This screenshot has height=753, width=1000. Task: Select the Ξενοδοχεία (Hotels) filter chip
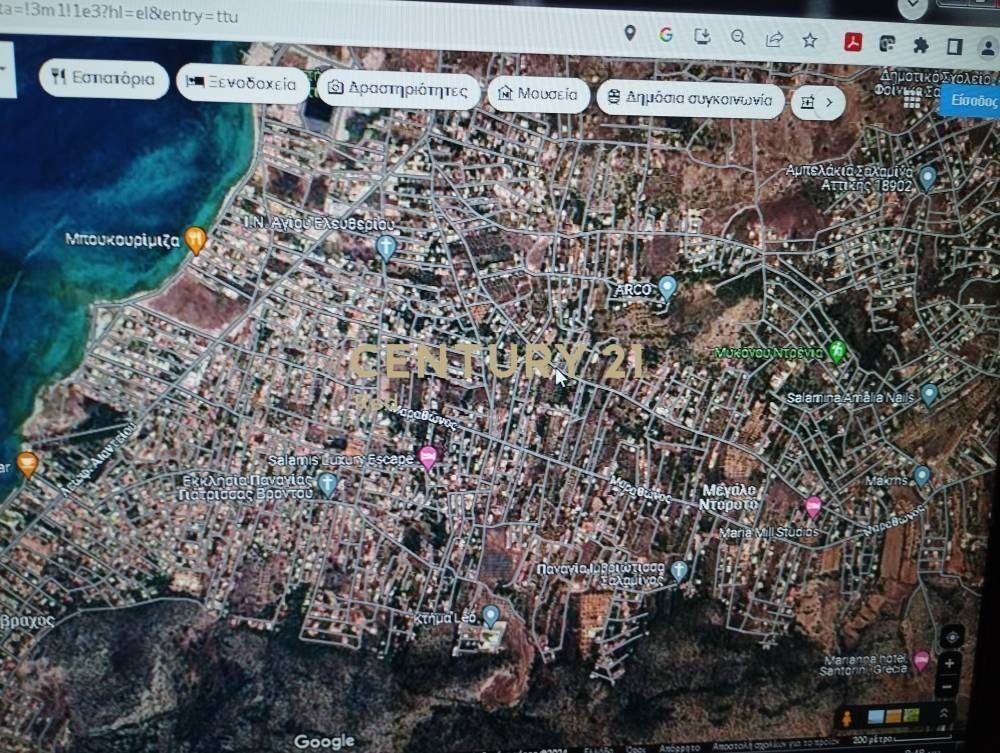242,85
